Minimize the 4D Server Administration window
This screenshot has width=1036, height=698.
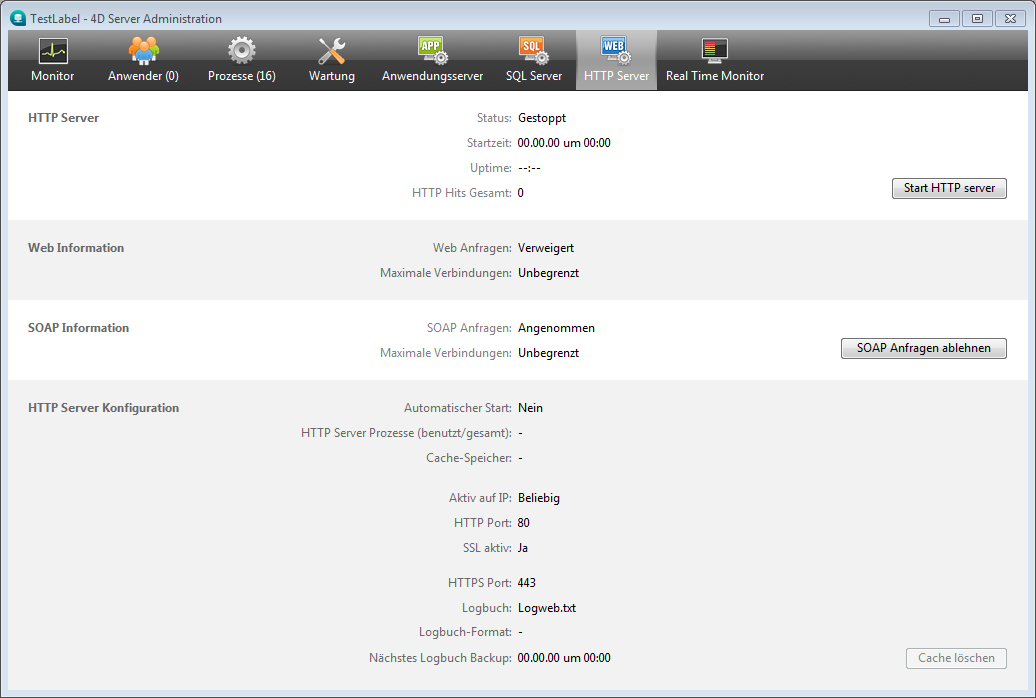pos(944,18)
